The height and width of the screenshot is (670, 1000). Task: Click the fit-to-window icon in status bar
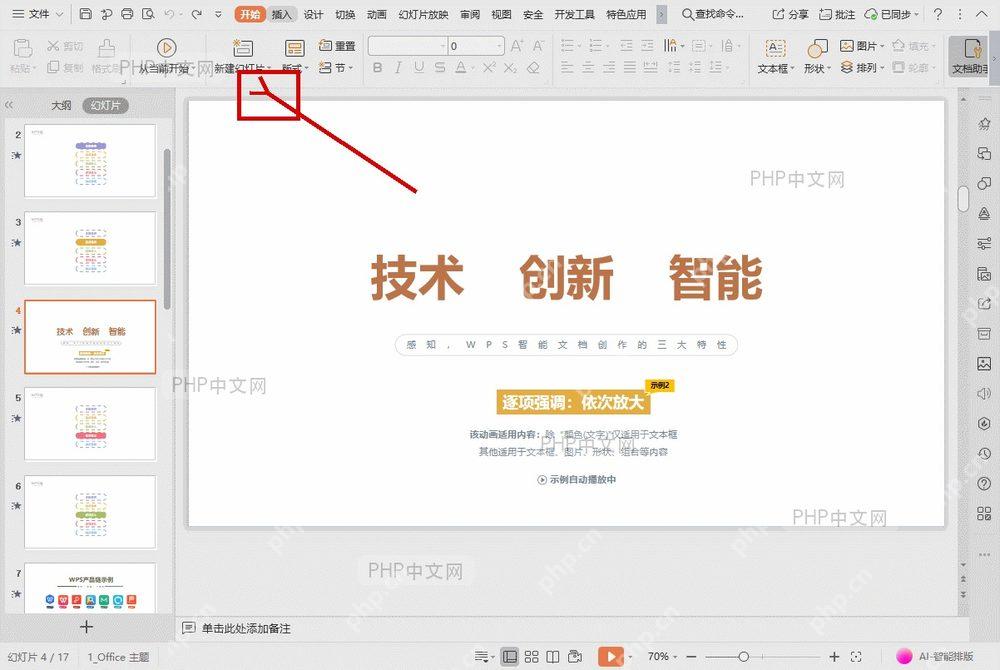pos(857,657)
